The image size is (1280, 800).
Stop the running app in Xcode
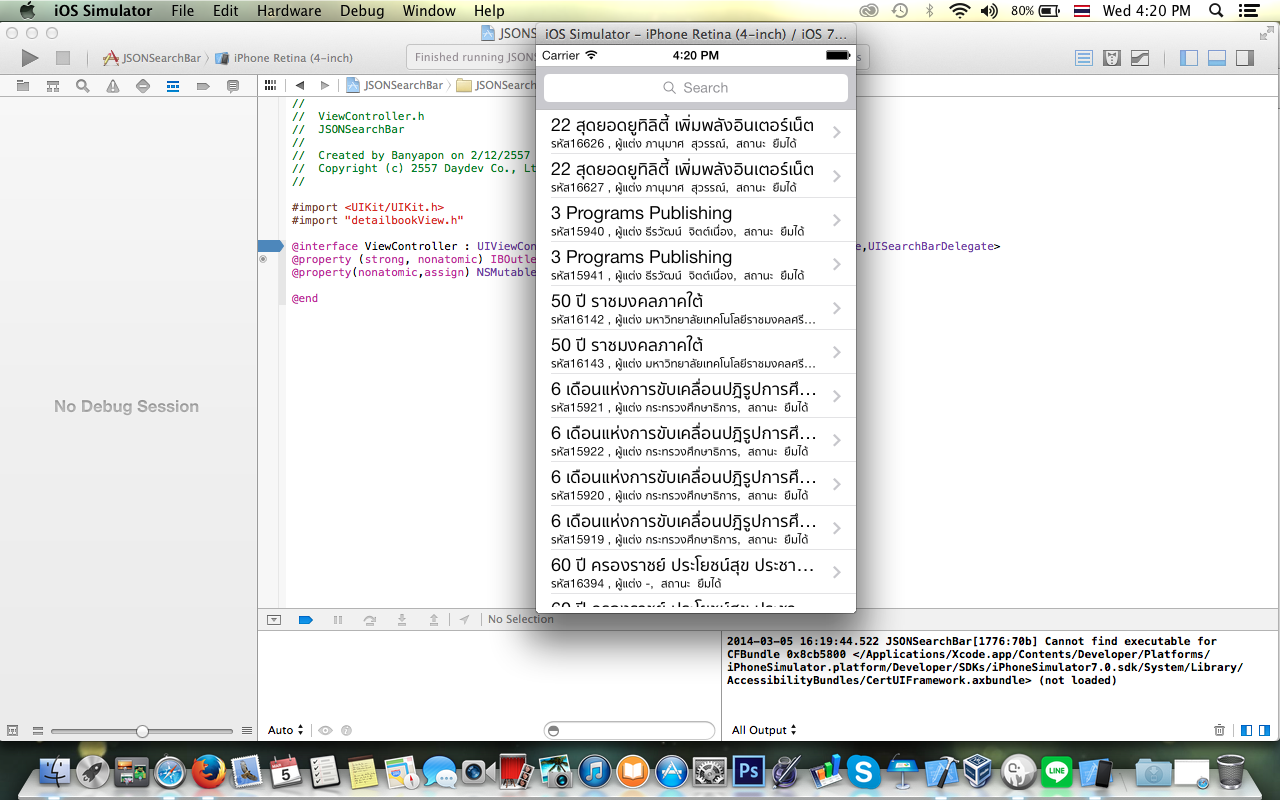point(62,58)
